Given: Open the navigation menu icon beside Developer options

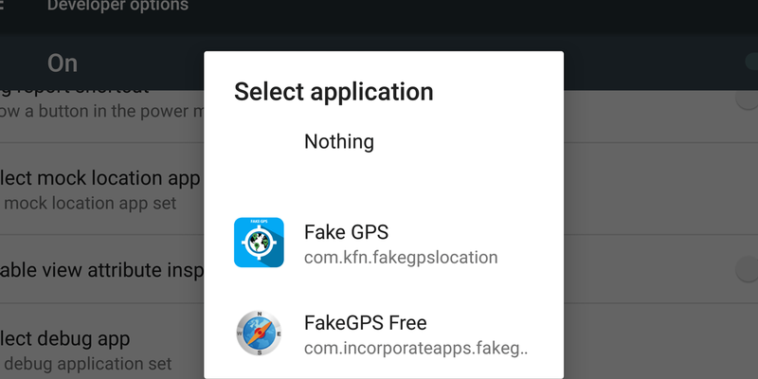Looking at the screenshot, I should pos(1,6).
